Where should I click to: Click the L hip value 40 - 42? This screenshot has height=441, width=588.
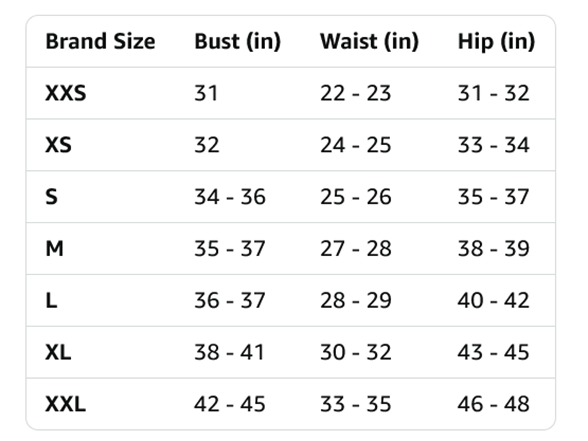coord(494,300)
